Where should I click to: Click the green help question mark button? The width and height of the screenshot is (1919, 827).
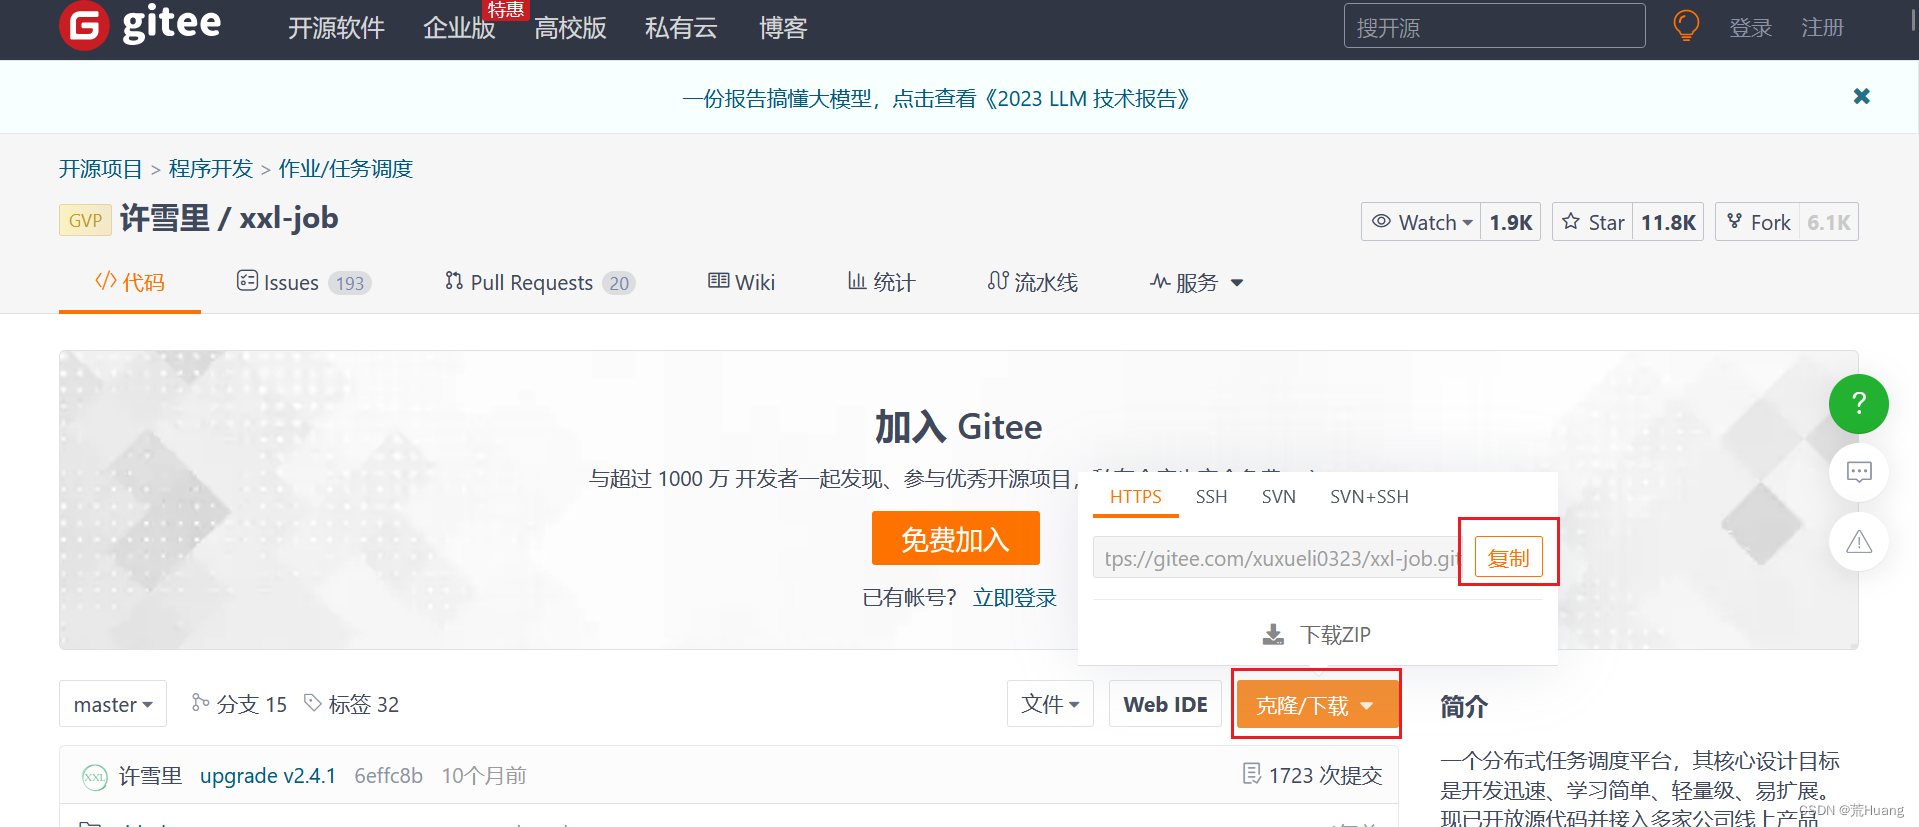(x=1858, y=403)
